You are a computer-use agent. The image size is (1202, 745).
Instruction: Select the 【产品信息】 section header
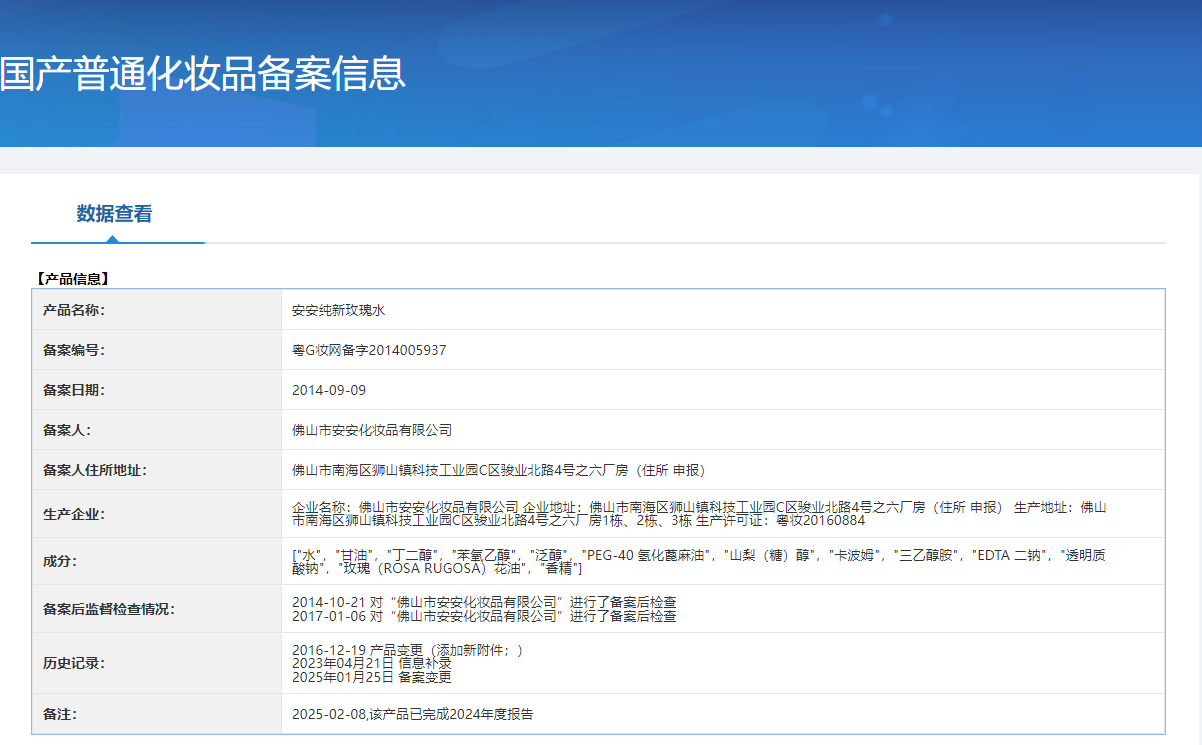71,279
